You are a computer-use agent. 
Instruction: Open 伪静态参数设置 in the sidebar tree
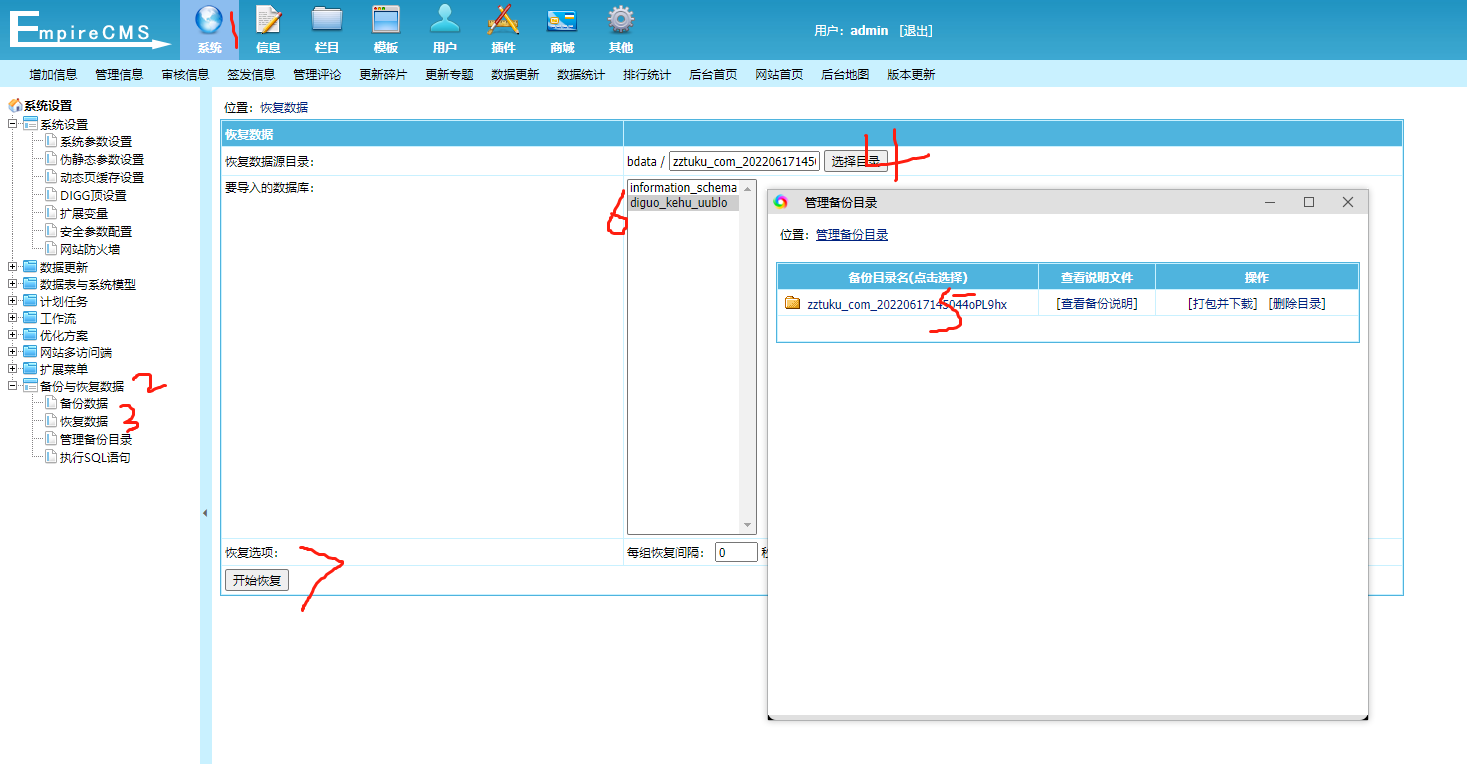pos(102,159)
